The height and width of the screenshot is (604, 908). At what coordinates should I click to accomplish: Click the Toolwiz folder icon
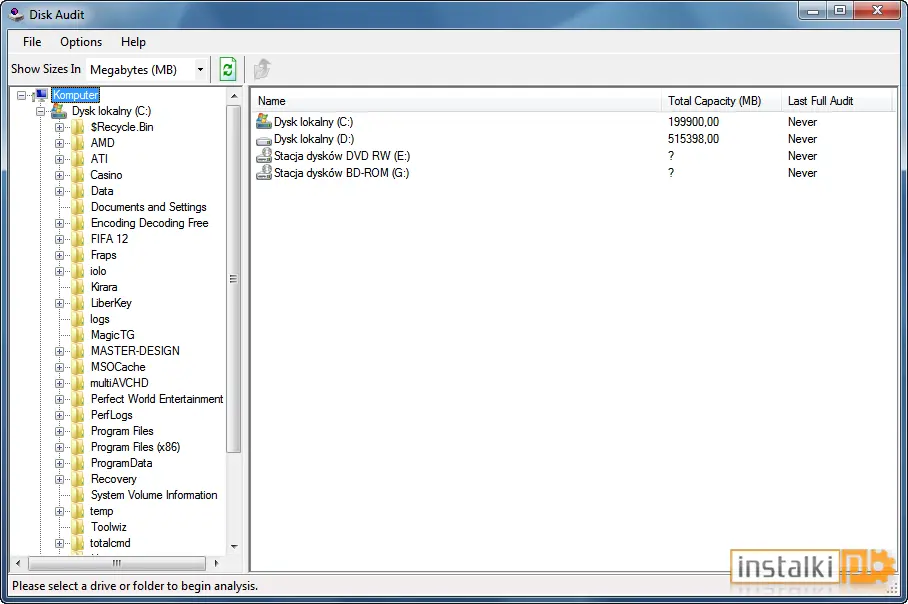pyautogui.click(x=78, y=527)
